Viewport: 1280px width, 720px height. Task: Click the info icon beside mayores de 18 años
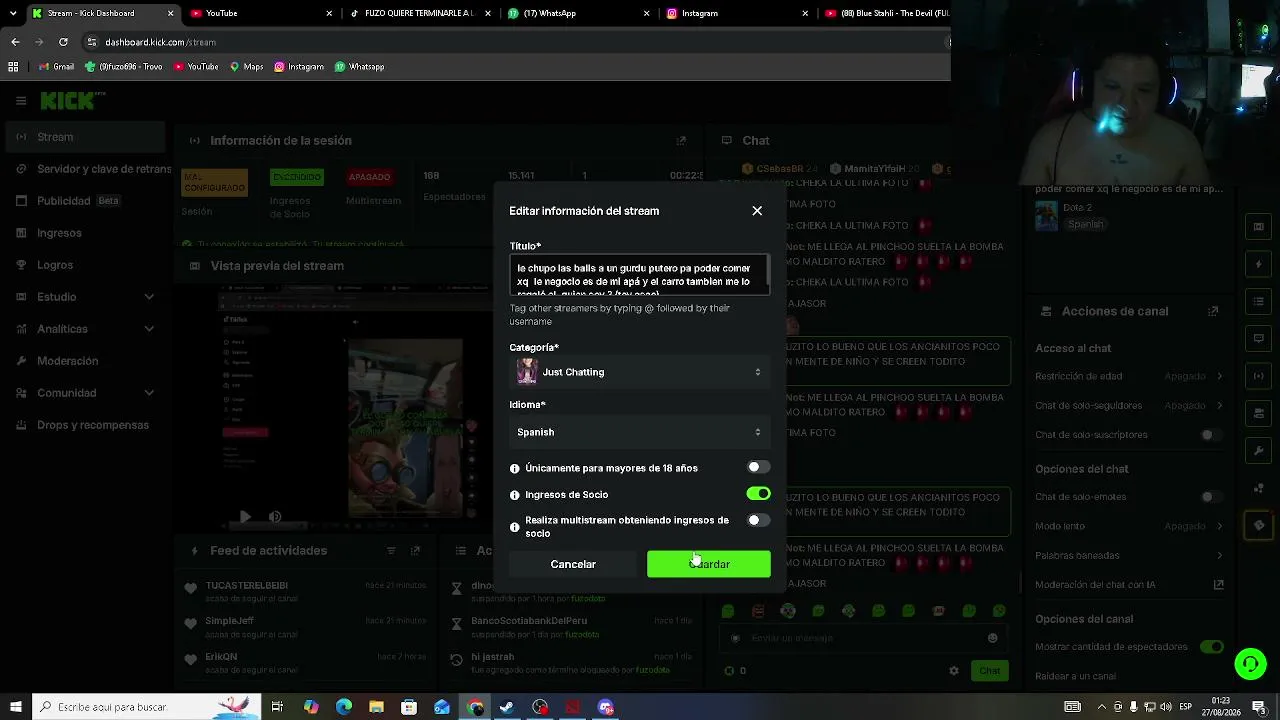coord(515,468)
